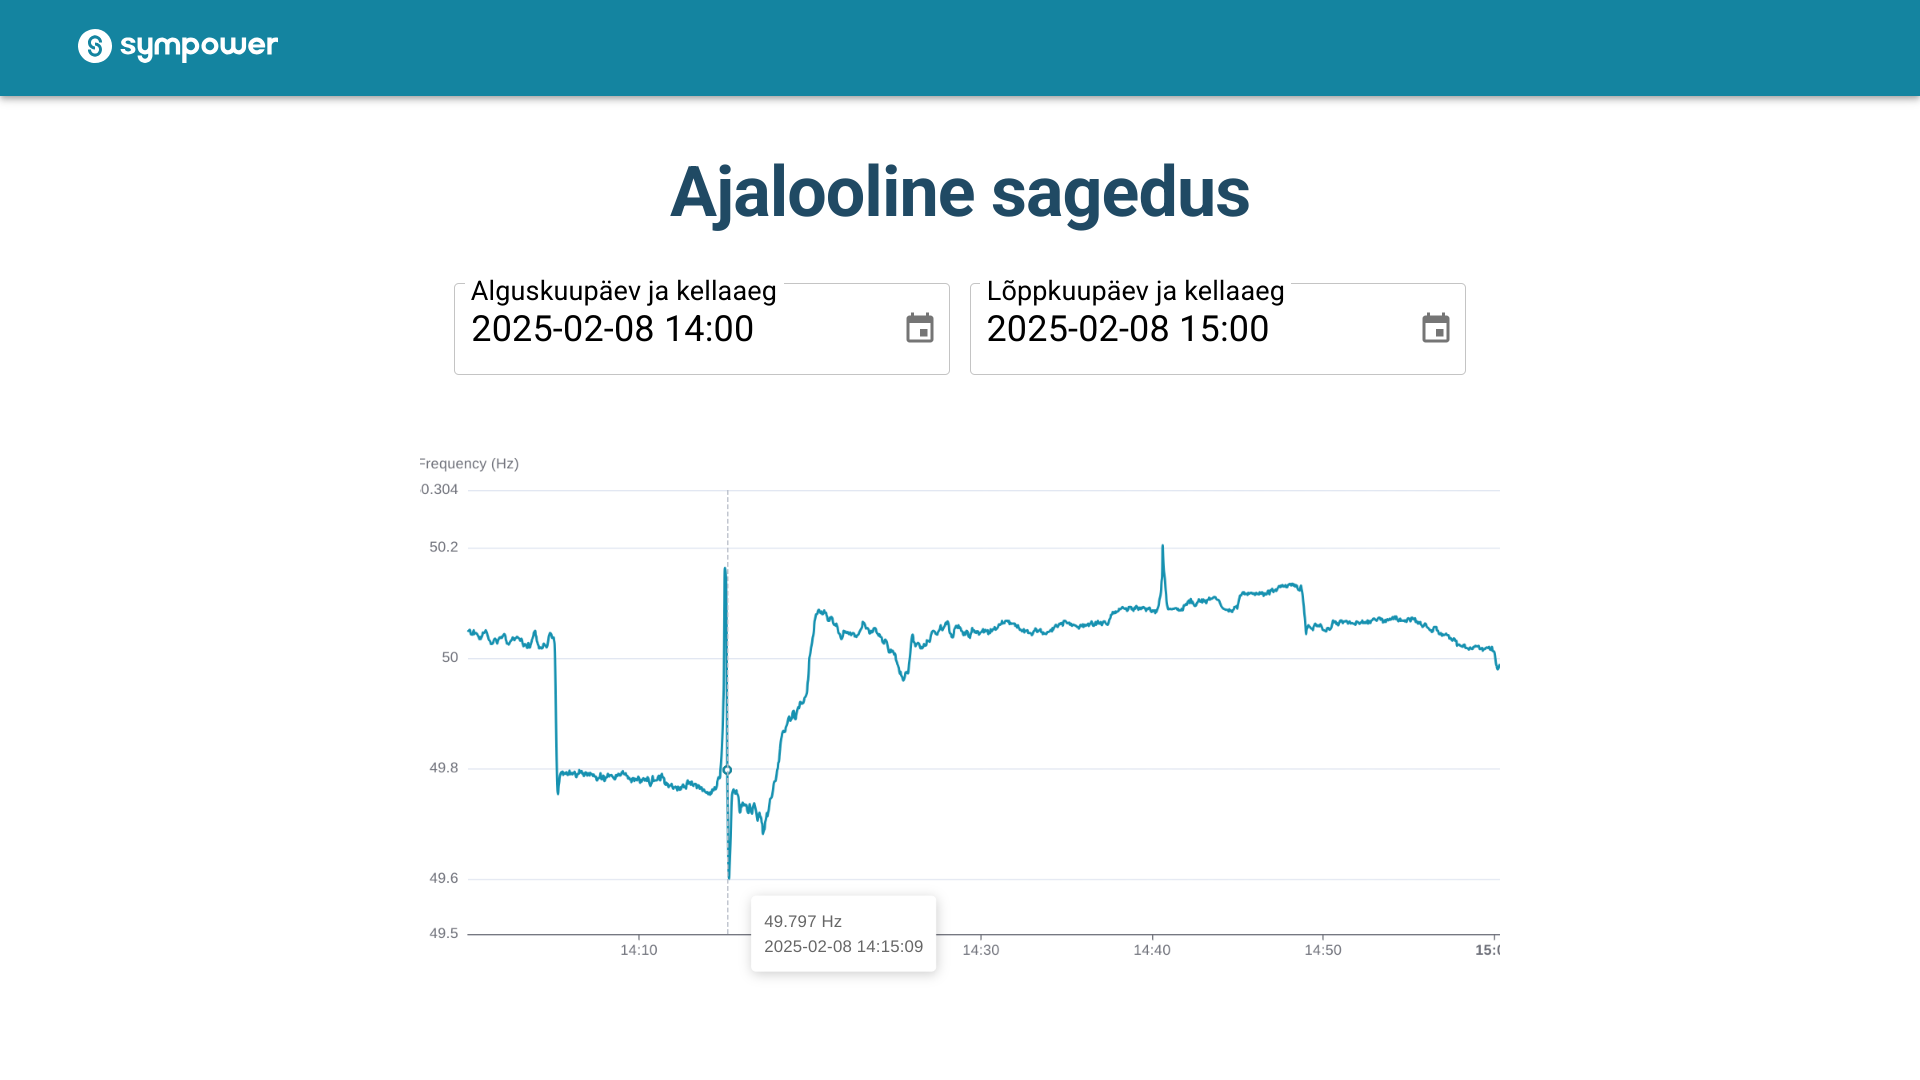The width and height of the screenshot is (1920, 1080).
Task: Click the 14:50 time axis label
Action: [1323, 950]
